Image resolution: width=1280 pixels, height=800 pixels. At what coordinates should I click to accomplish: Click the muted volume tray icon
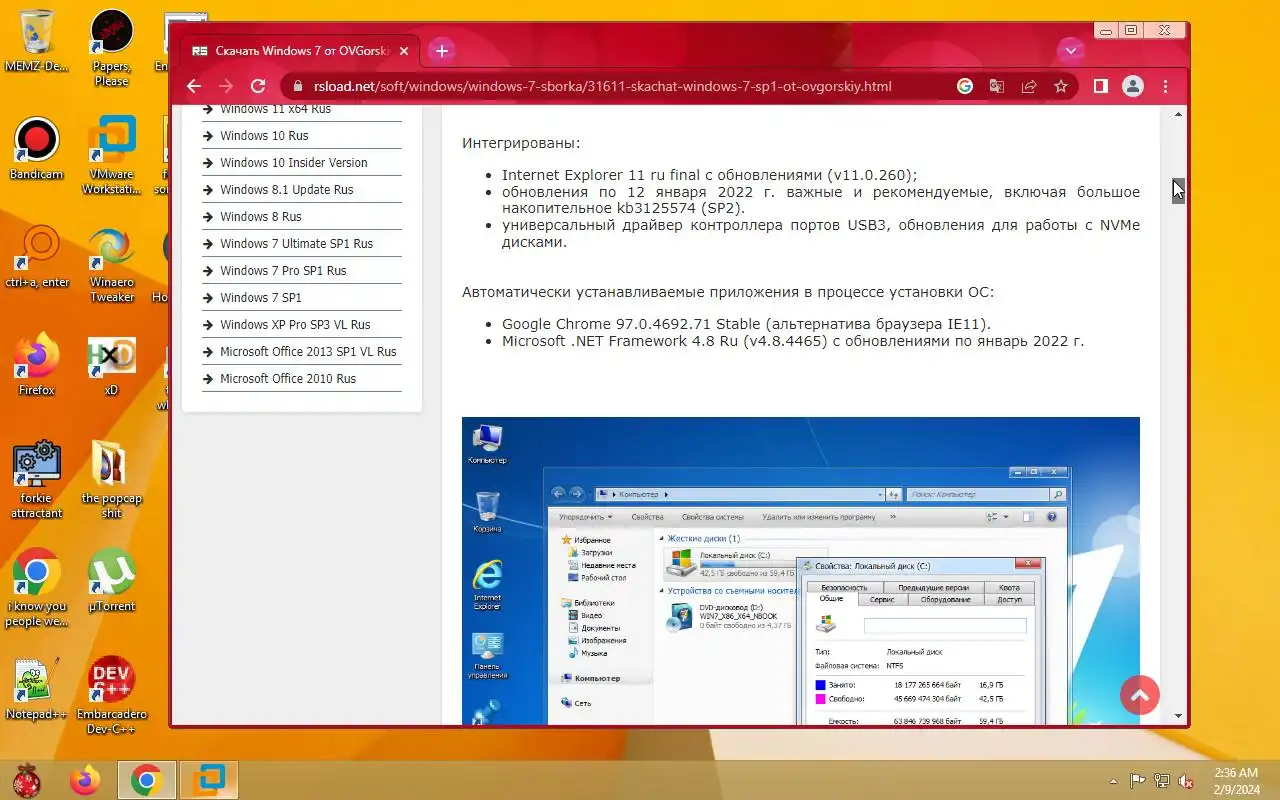pyautogui.click(x=1186, y=781)
